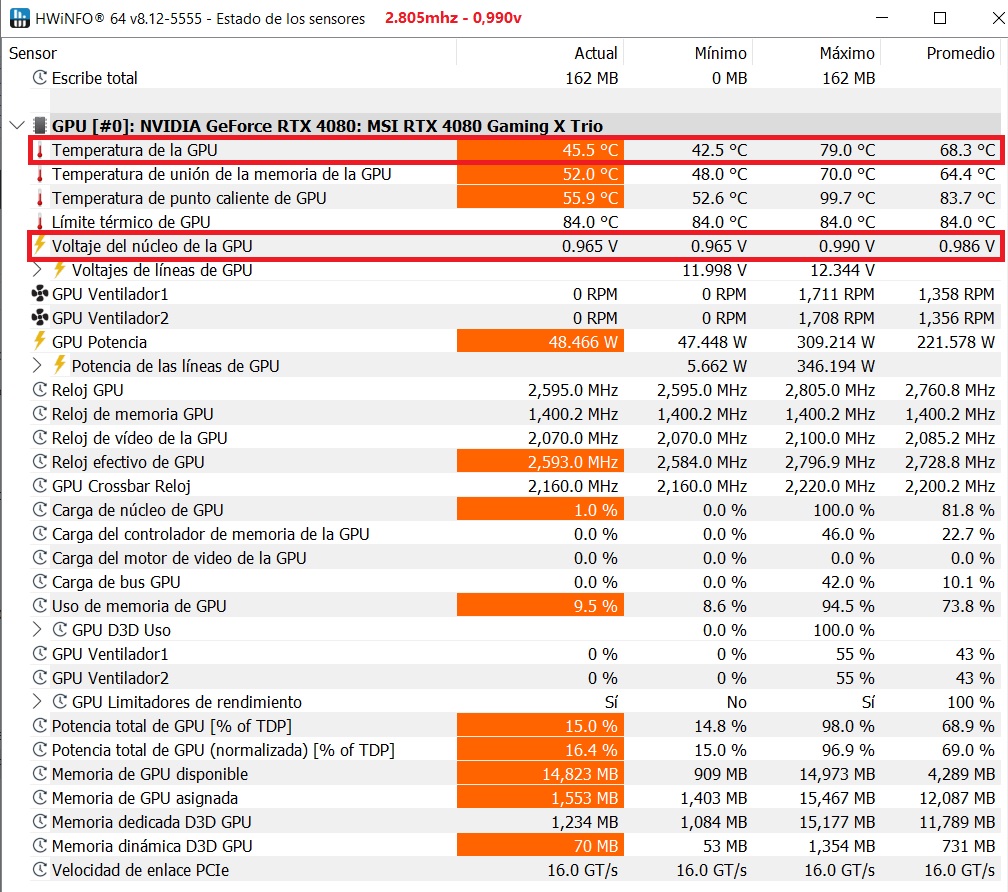Click the GPU chip icon in the group header
This screenshot has height=892, width=1008.
(x=40, y=125)
